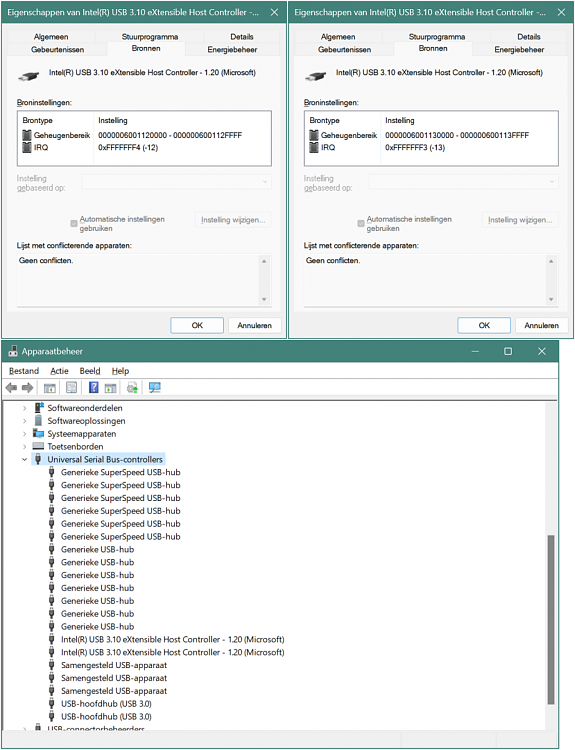This screenshot has height=750, width=575.
Task: Open Instelling gebaseerd op dropdown, IRQ (-13) dialog
Action: [464, 182]
